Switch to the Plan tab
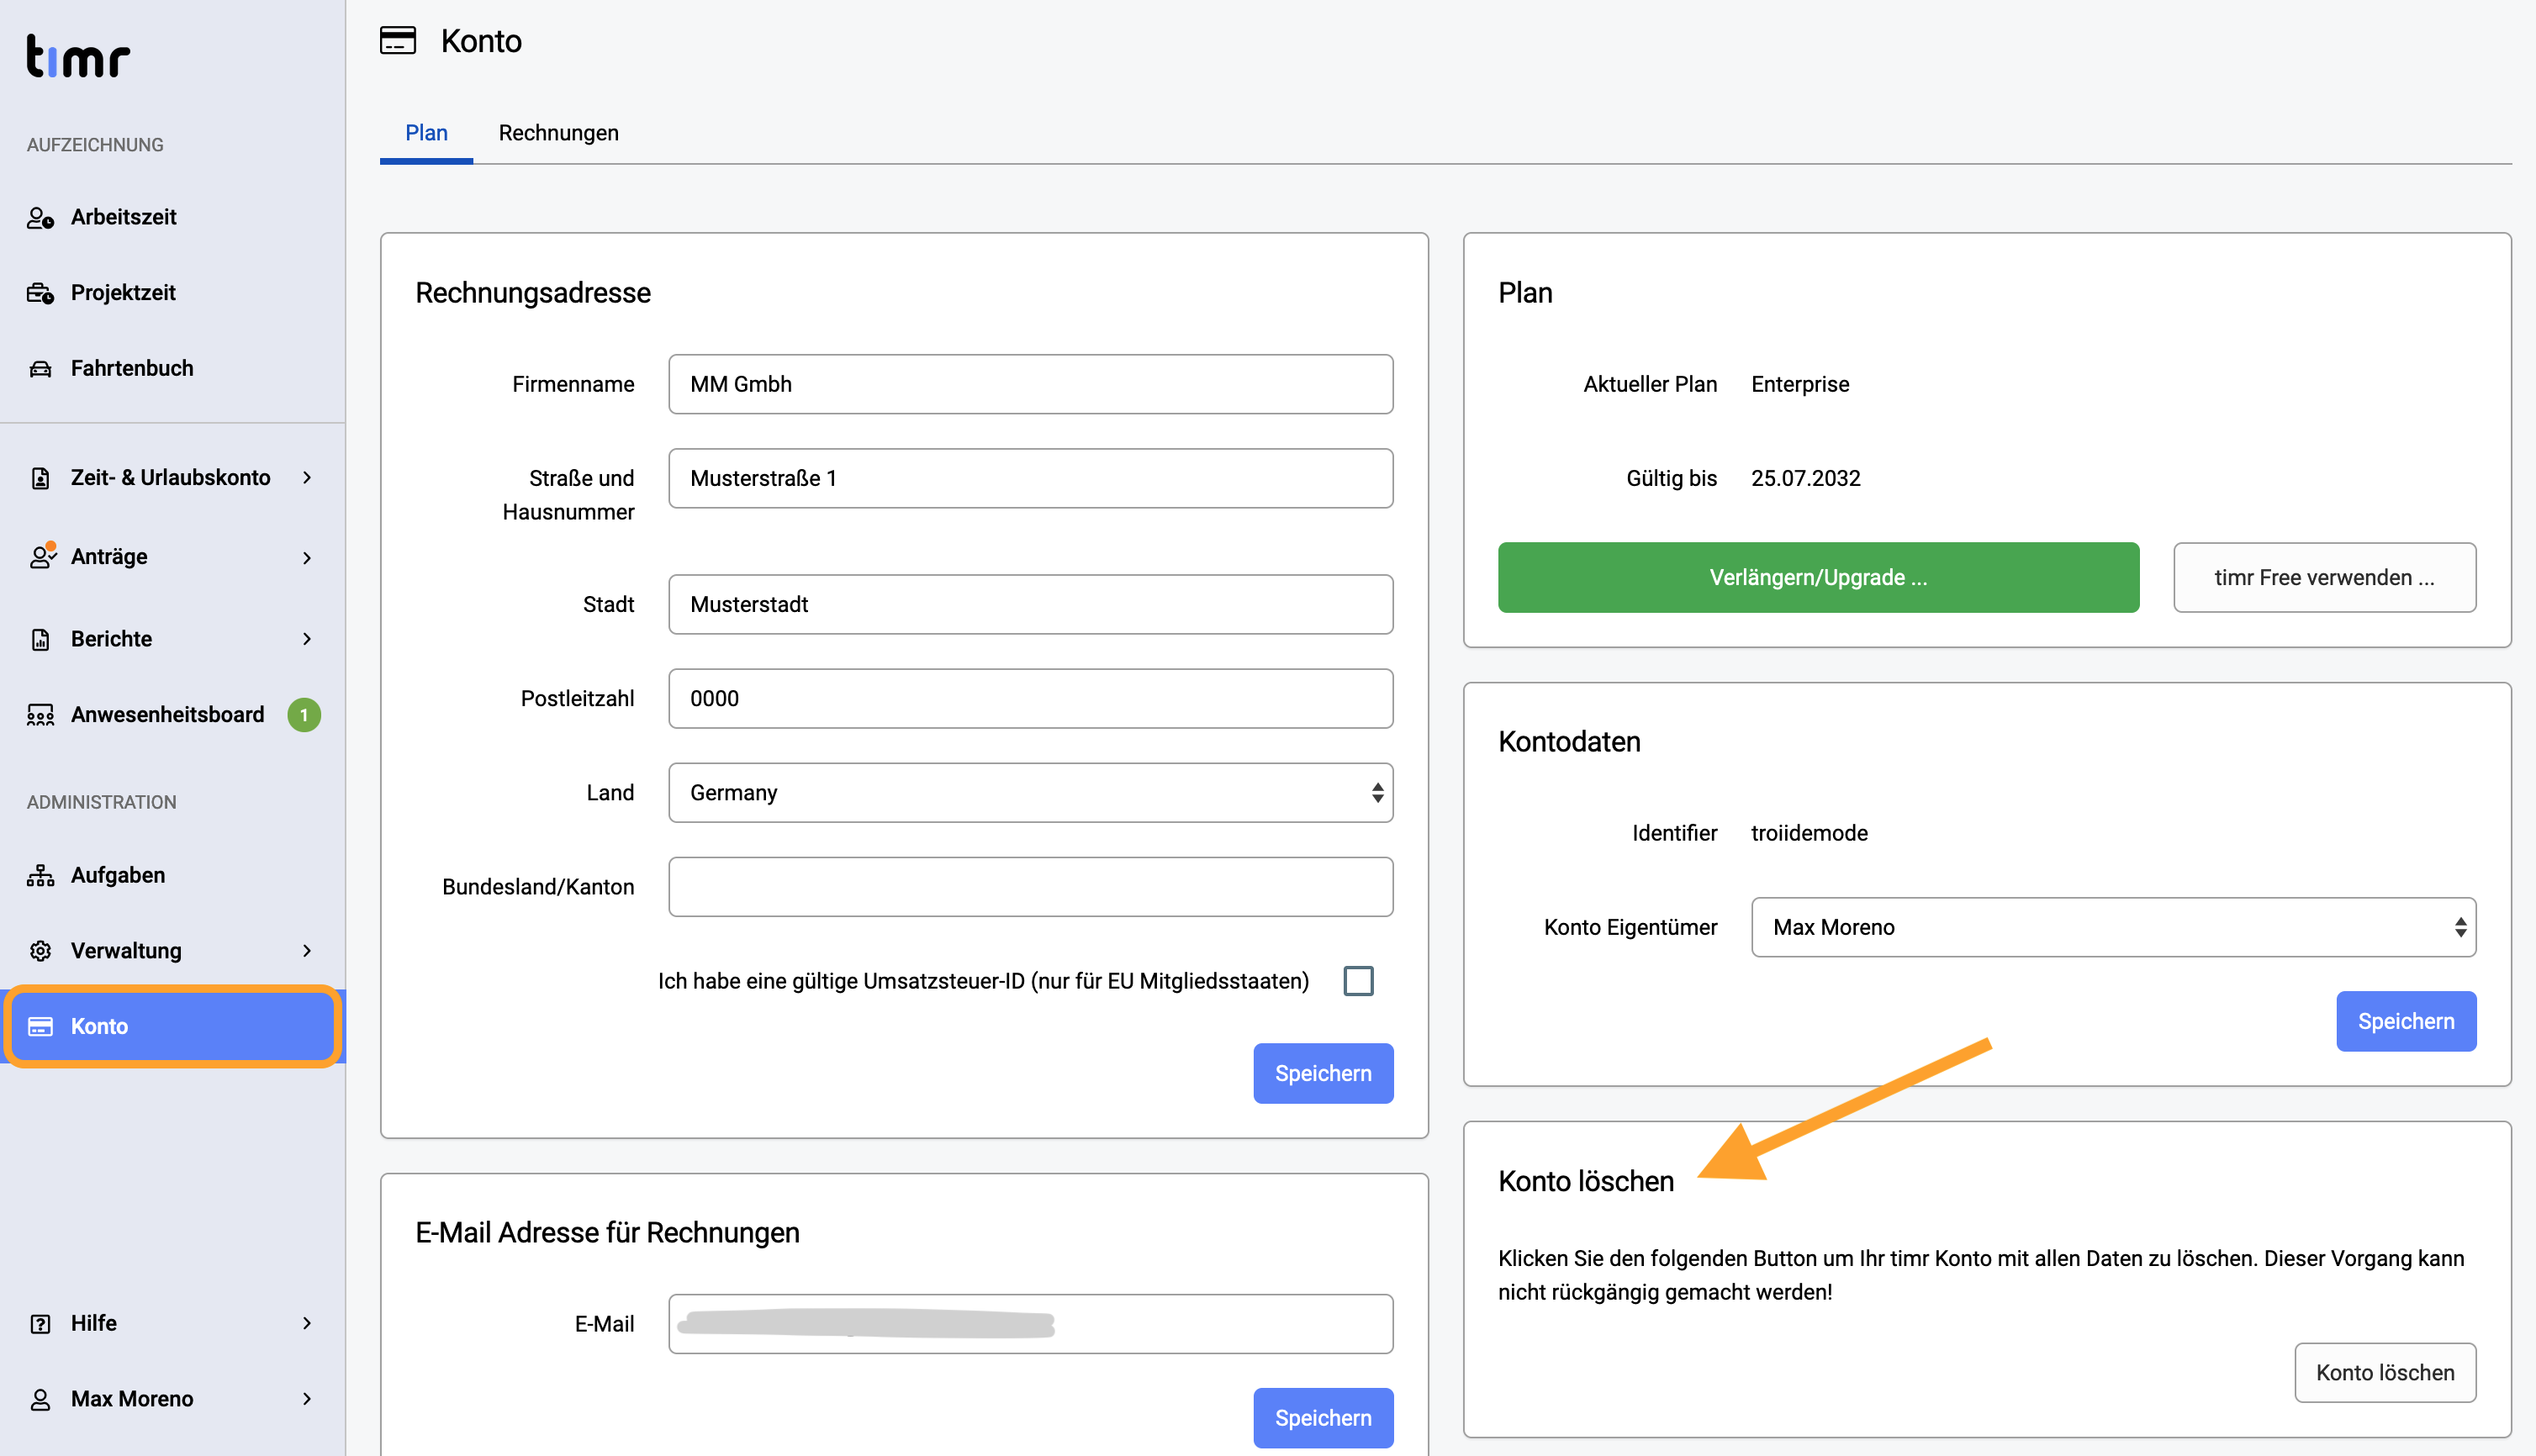Screen dimensions: 2536x1456 (x=426, y=133)
